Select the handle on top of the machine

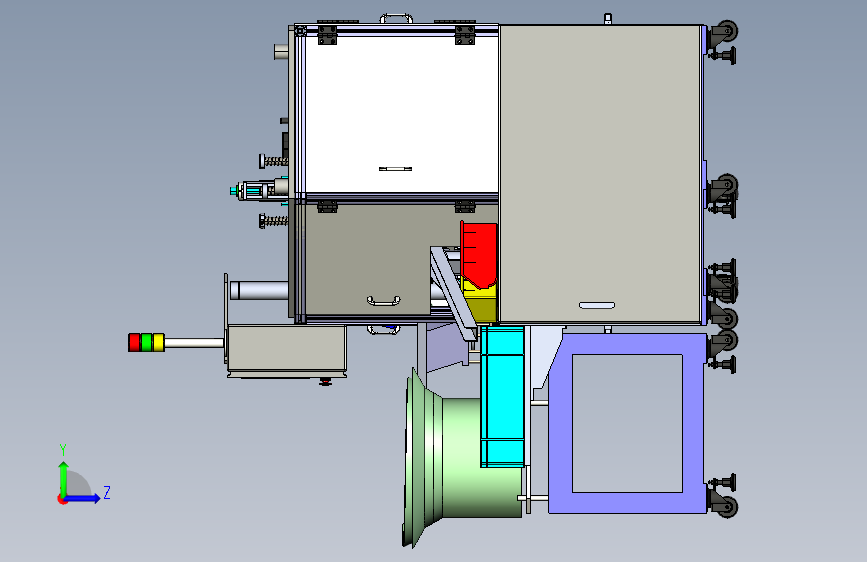[396, 18]
